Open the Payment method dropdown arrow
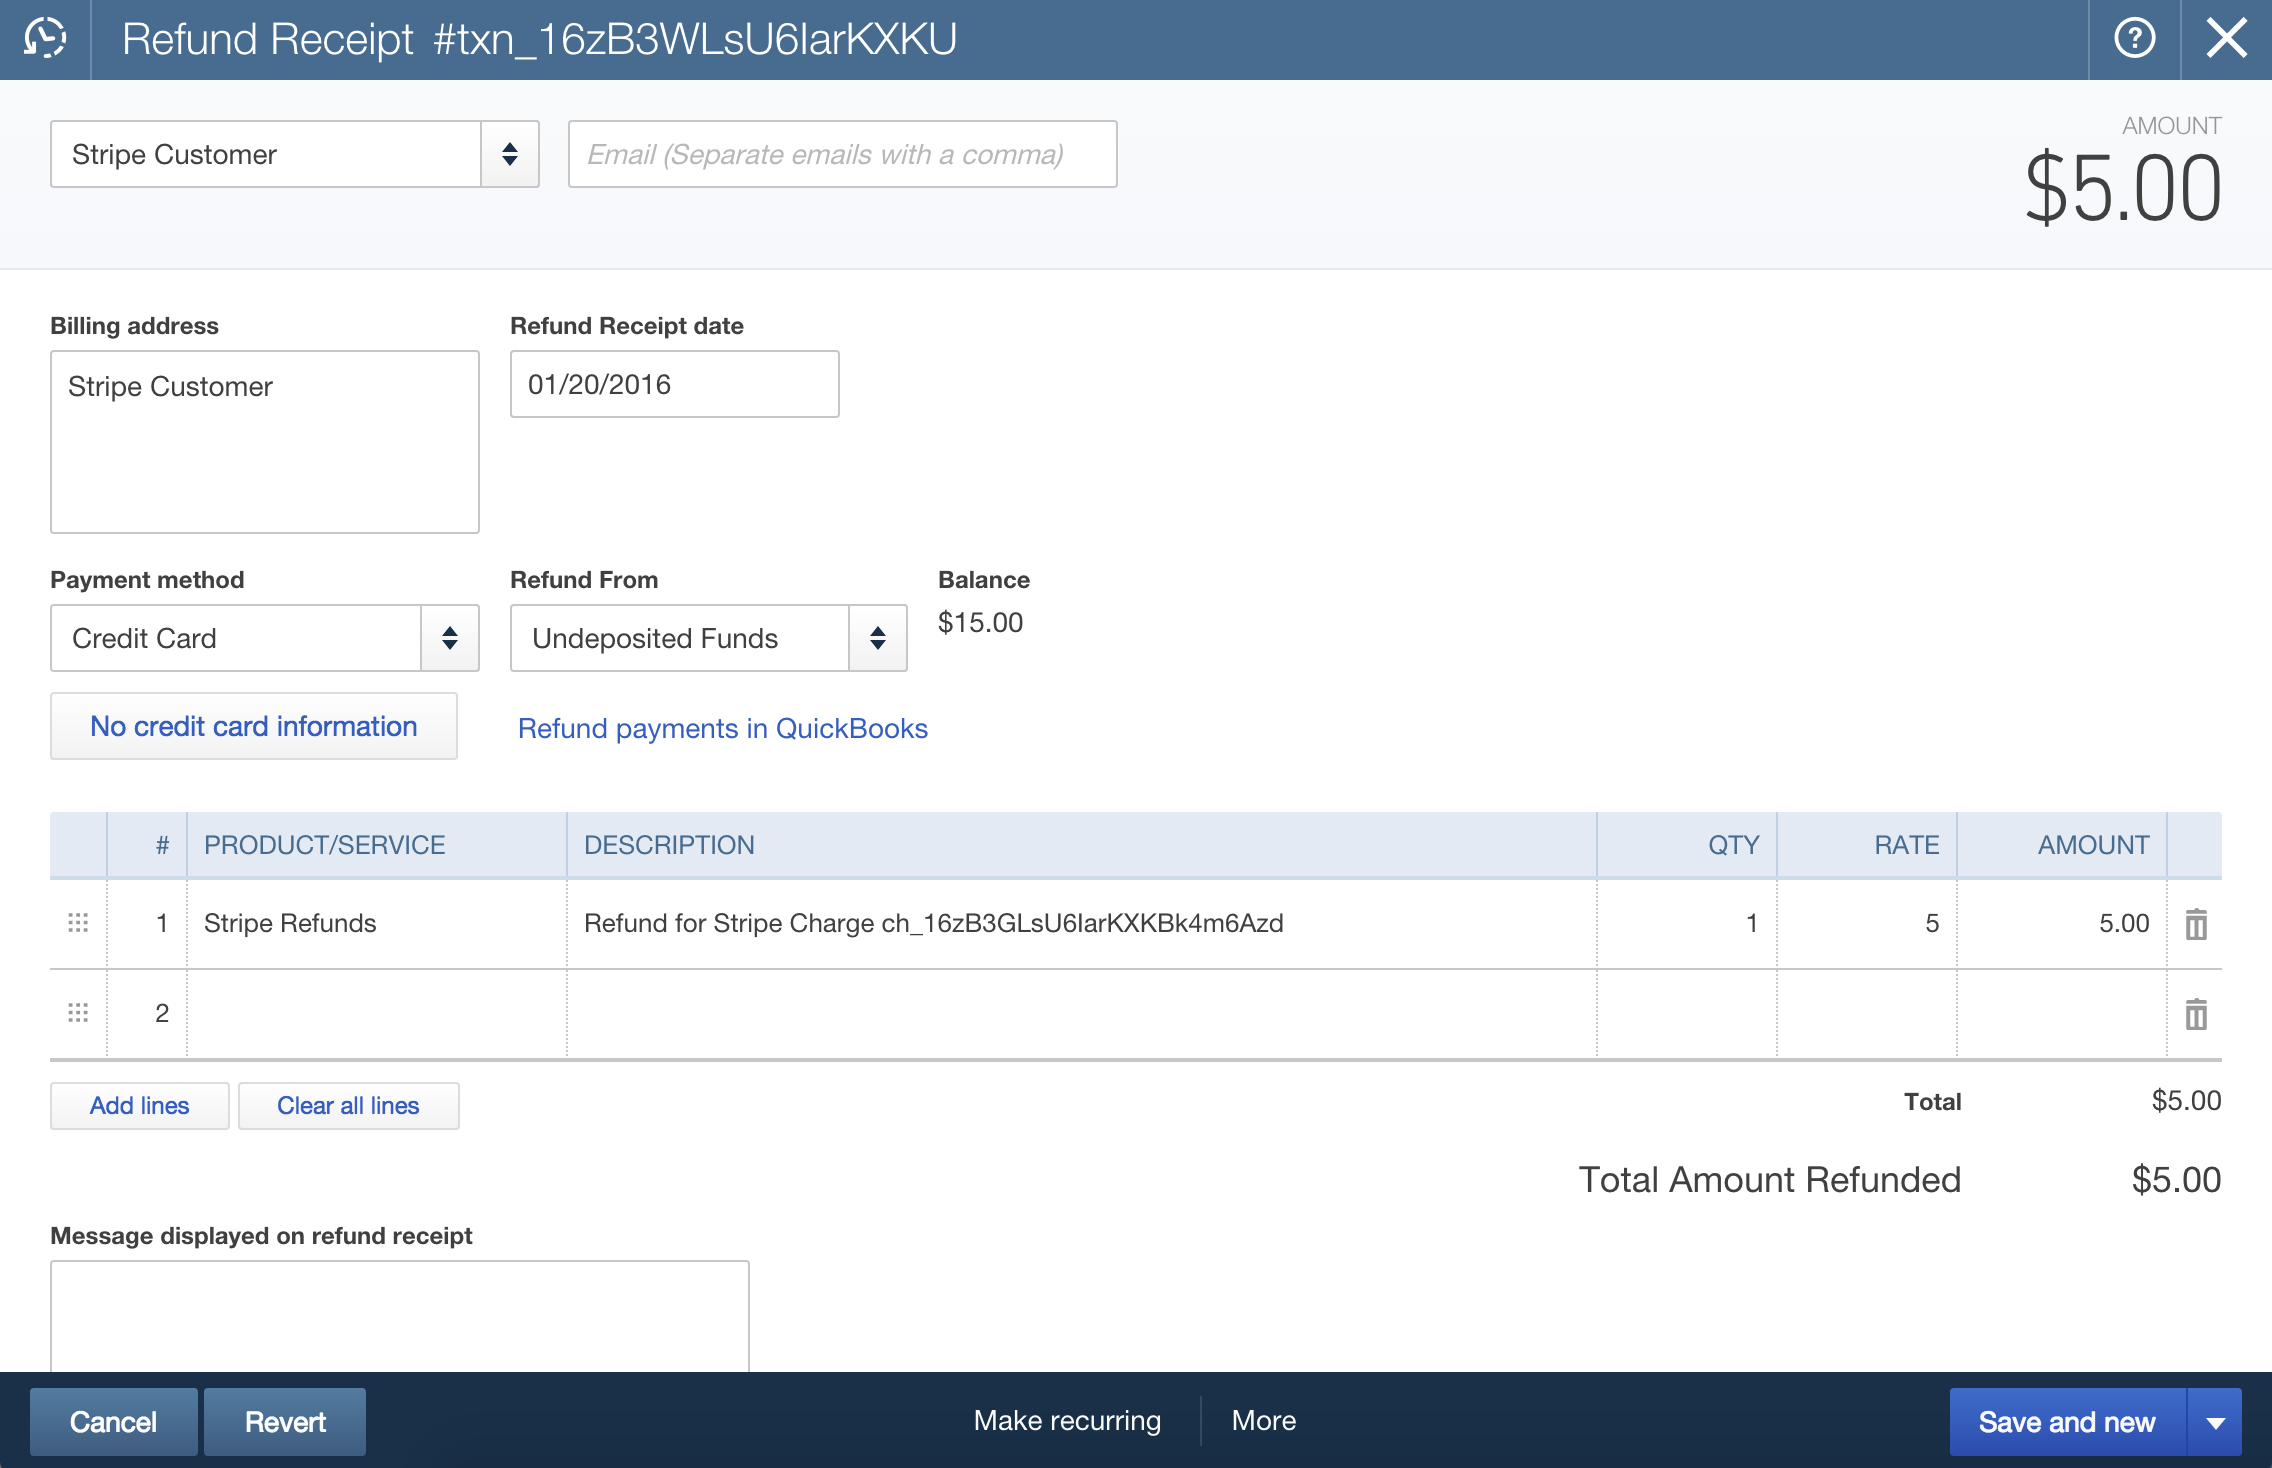The image size is (2272, 1468). point(450,638)
